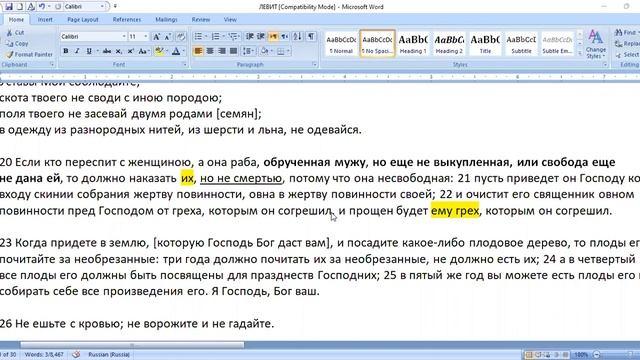Sort text alphabetically with the A-Z icon
The image size is (640, 360).
coord(298,37)
